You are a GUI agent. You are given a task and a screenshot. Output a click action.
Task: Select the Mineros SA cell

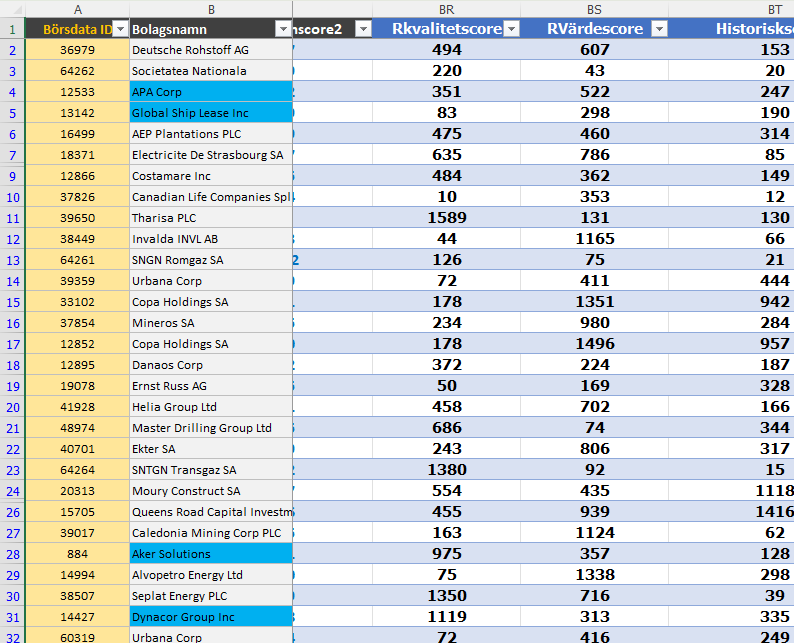click(211, 323)
